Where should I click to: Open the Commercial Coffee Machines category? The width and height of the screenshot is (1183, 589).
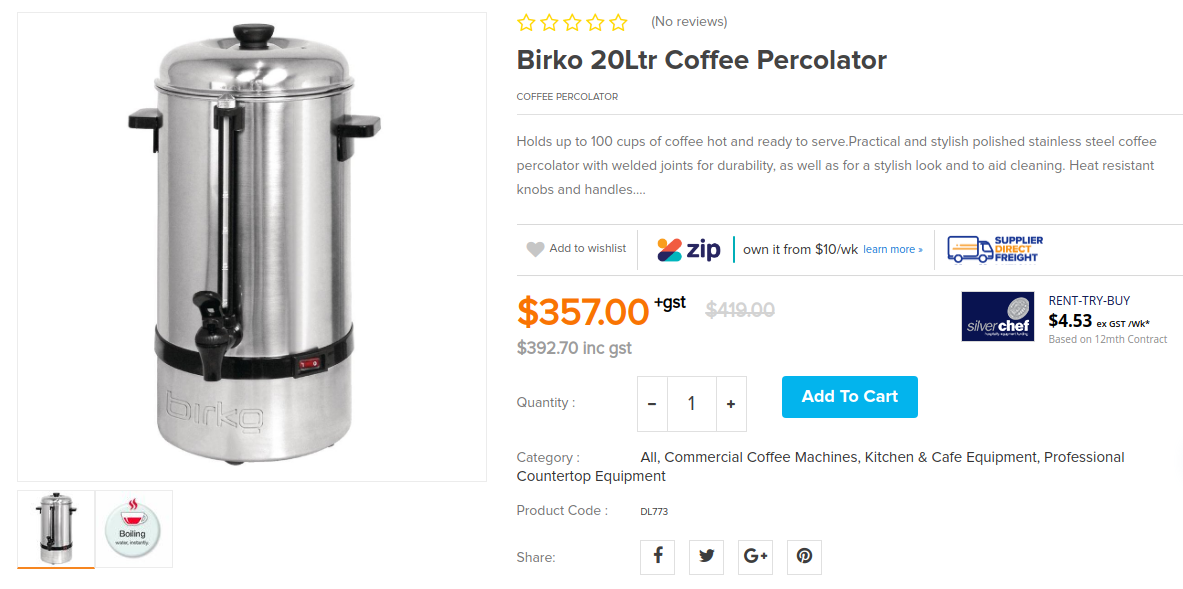[761, 457]
